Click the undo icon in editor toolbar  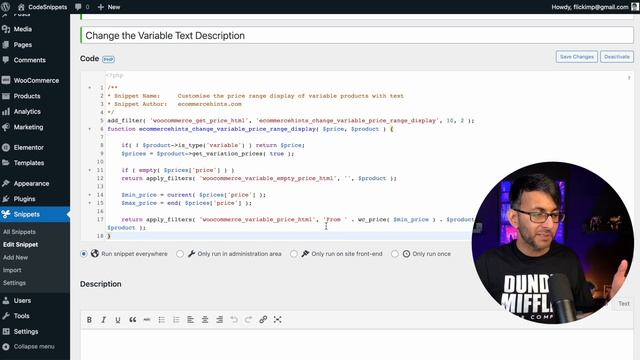[234, 320]
